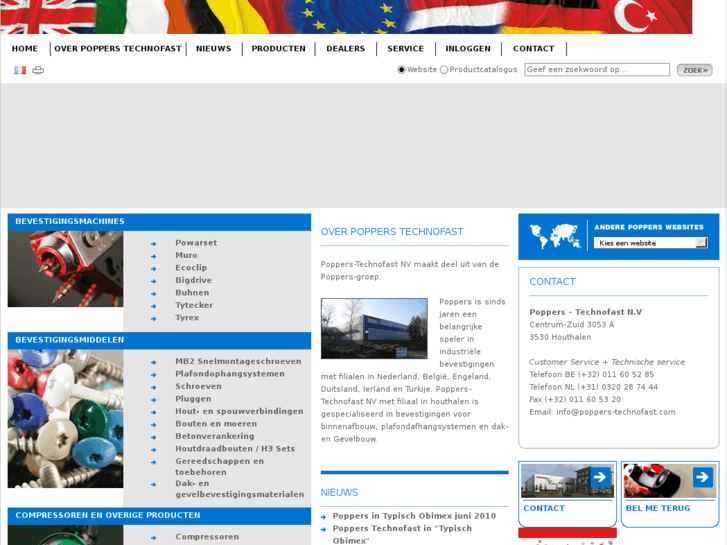This screenshot has width=727, height=545.
Task: Go to the Nieuws menu item
Action: [214, 49]
